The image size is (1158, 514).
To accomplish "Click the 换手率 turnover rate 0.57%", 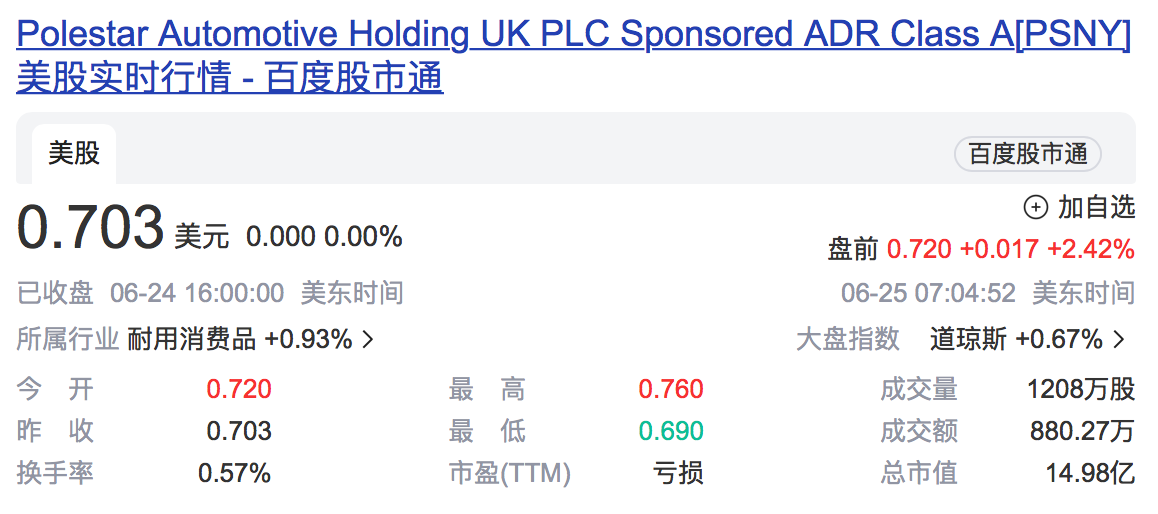I will click(234, 473).
